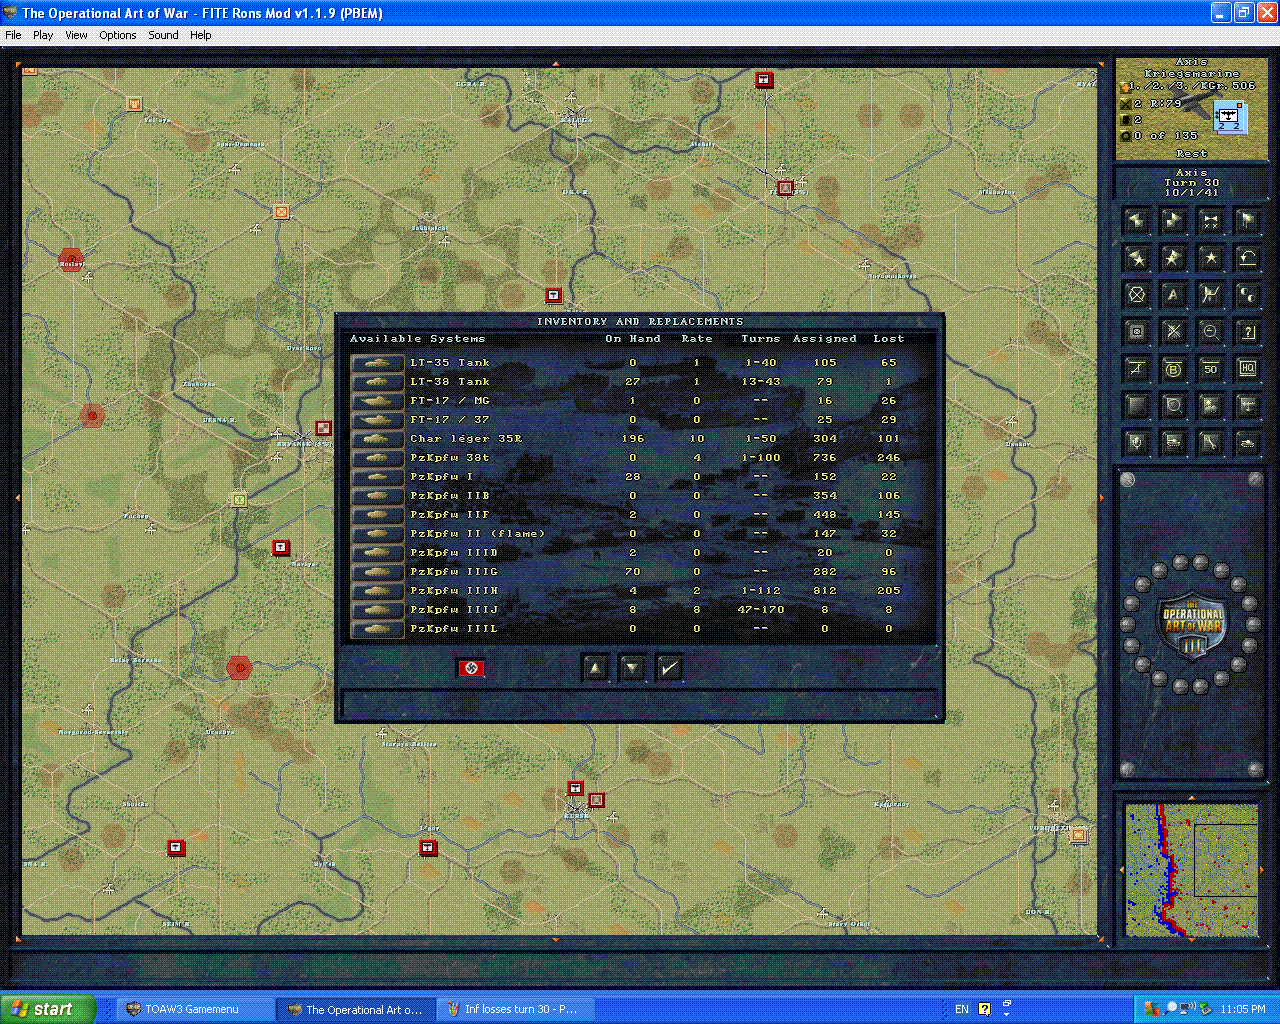Select the PzKpfw IIID system name
This screenshot has width=1280, height=1024.
[x=453, y=553]
